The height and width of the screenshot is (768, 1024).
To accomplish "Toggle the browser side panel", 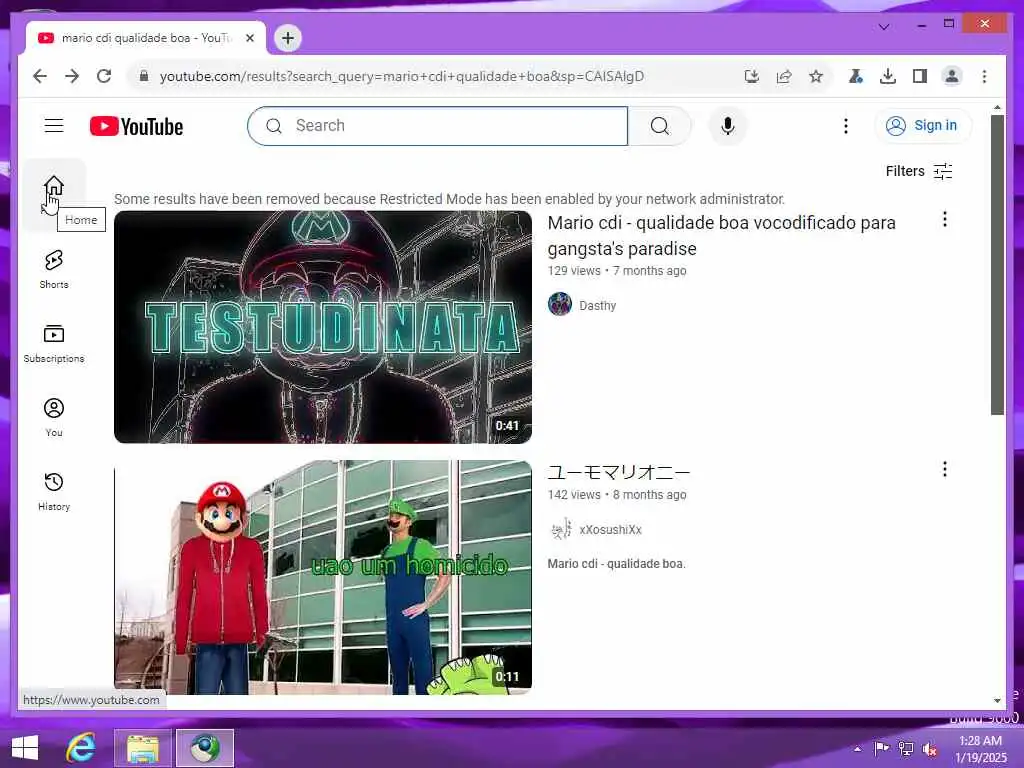I will point(920,76).
